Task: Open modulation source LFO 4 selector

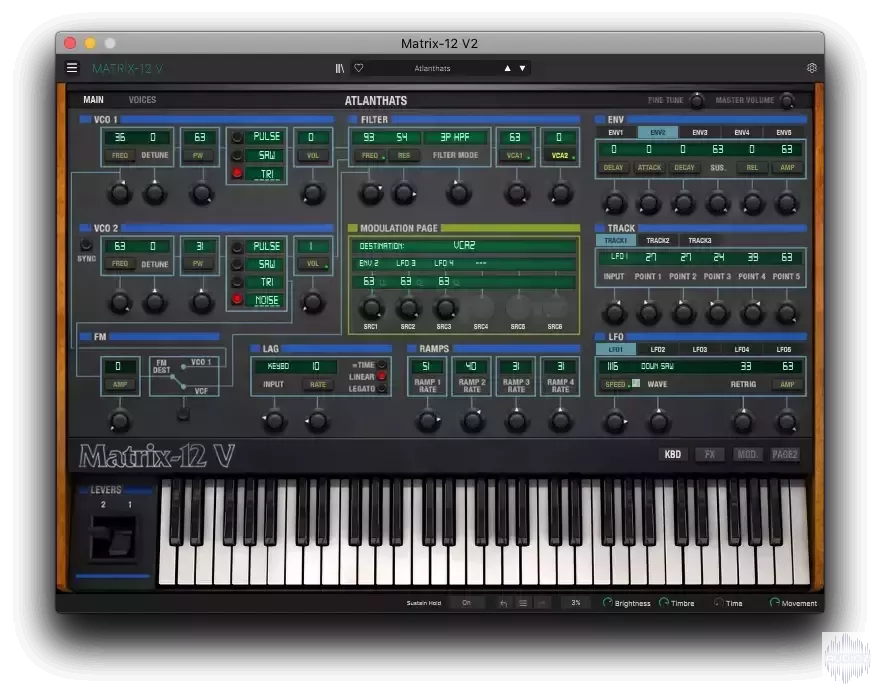Action: coord(443,263)
